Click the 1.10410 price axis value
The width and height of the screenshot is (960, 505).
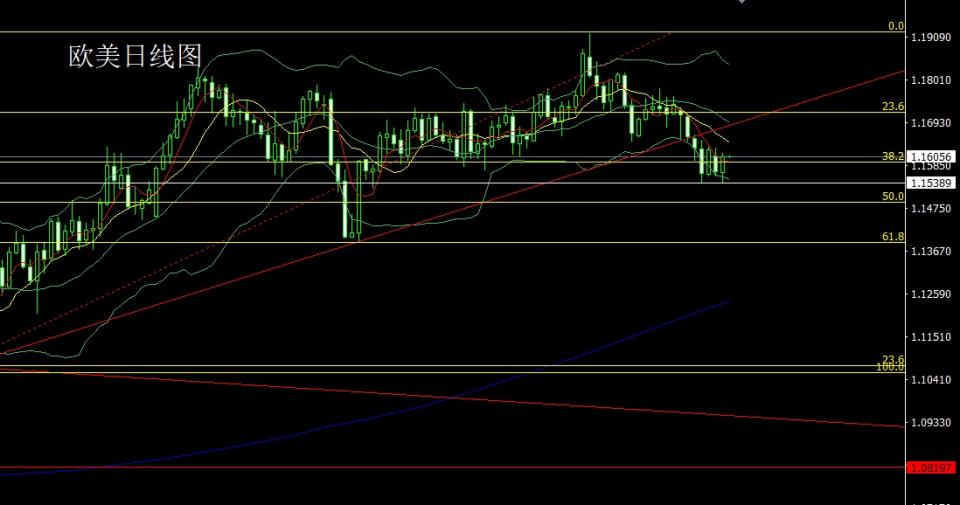click(930, 380)
